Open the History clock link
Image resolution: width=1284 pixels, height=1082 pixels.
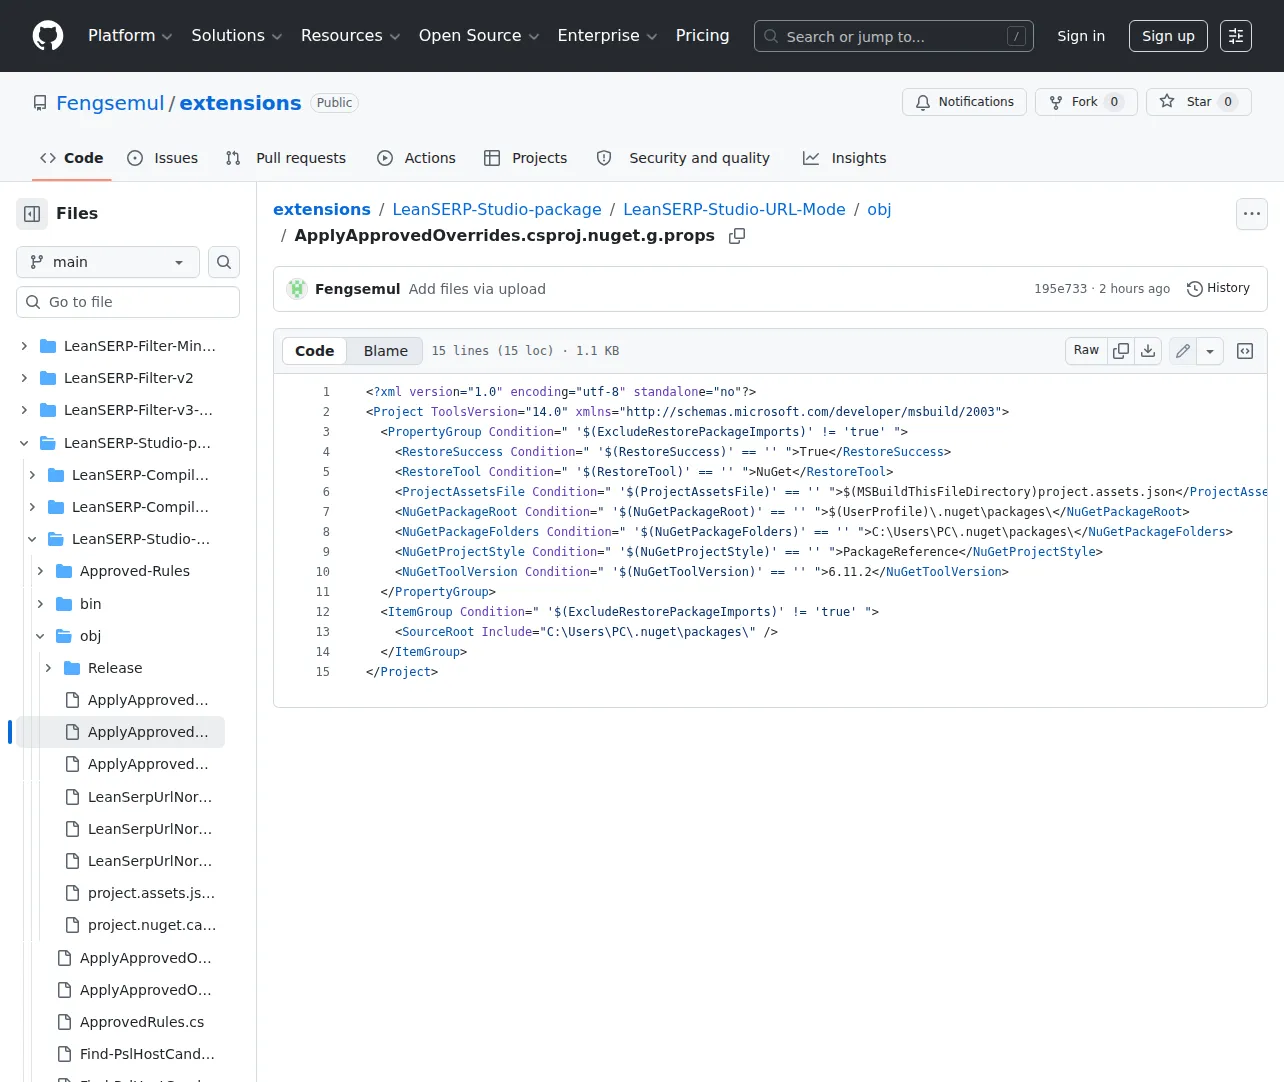(1218, 288)
